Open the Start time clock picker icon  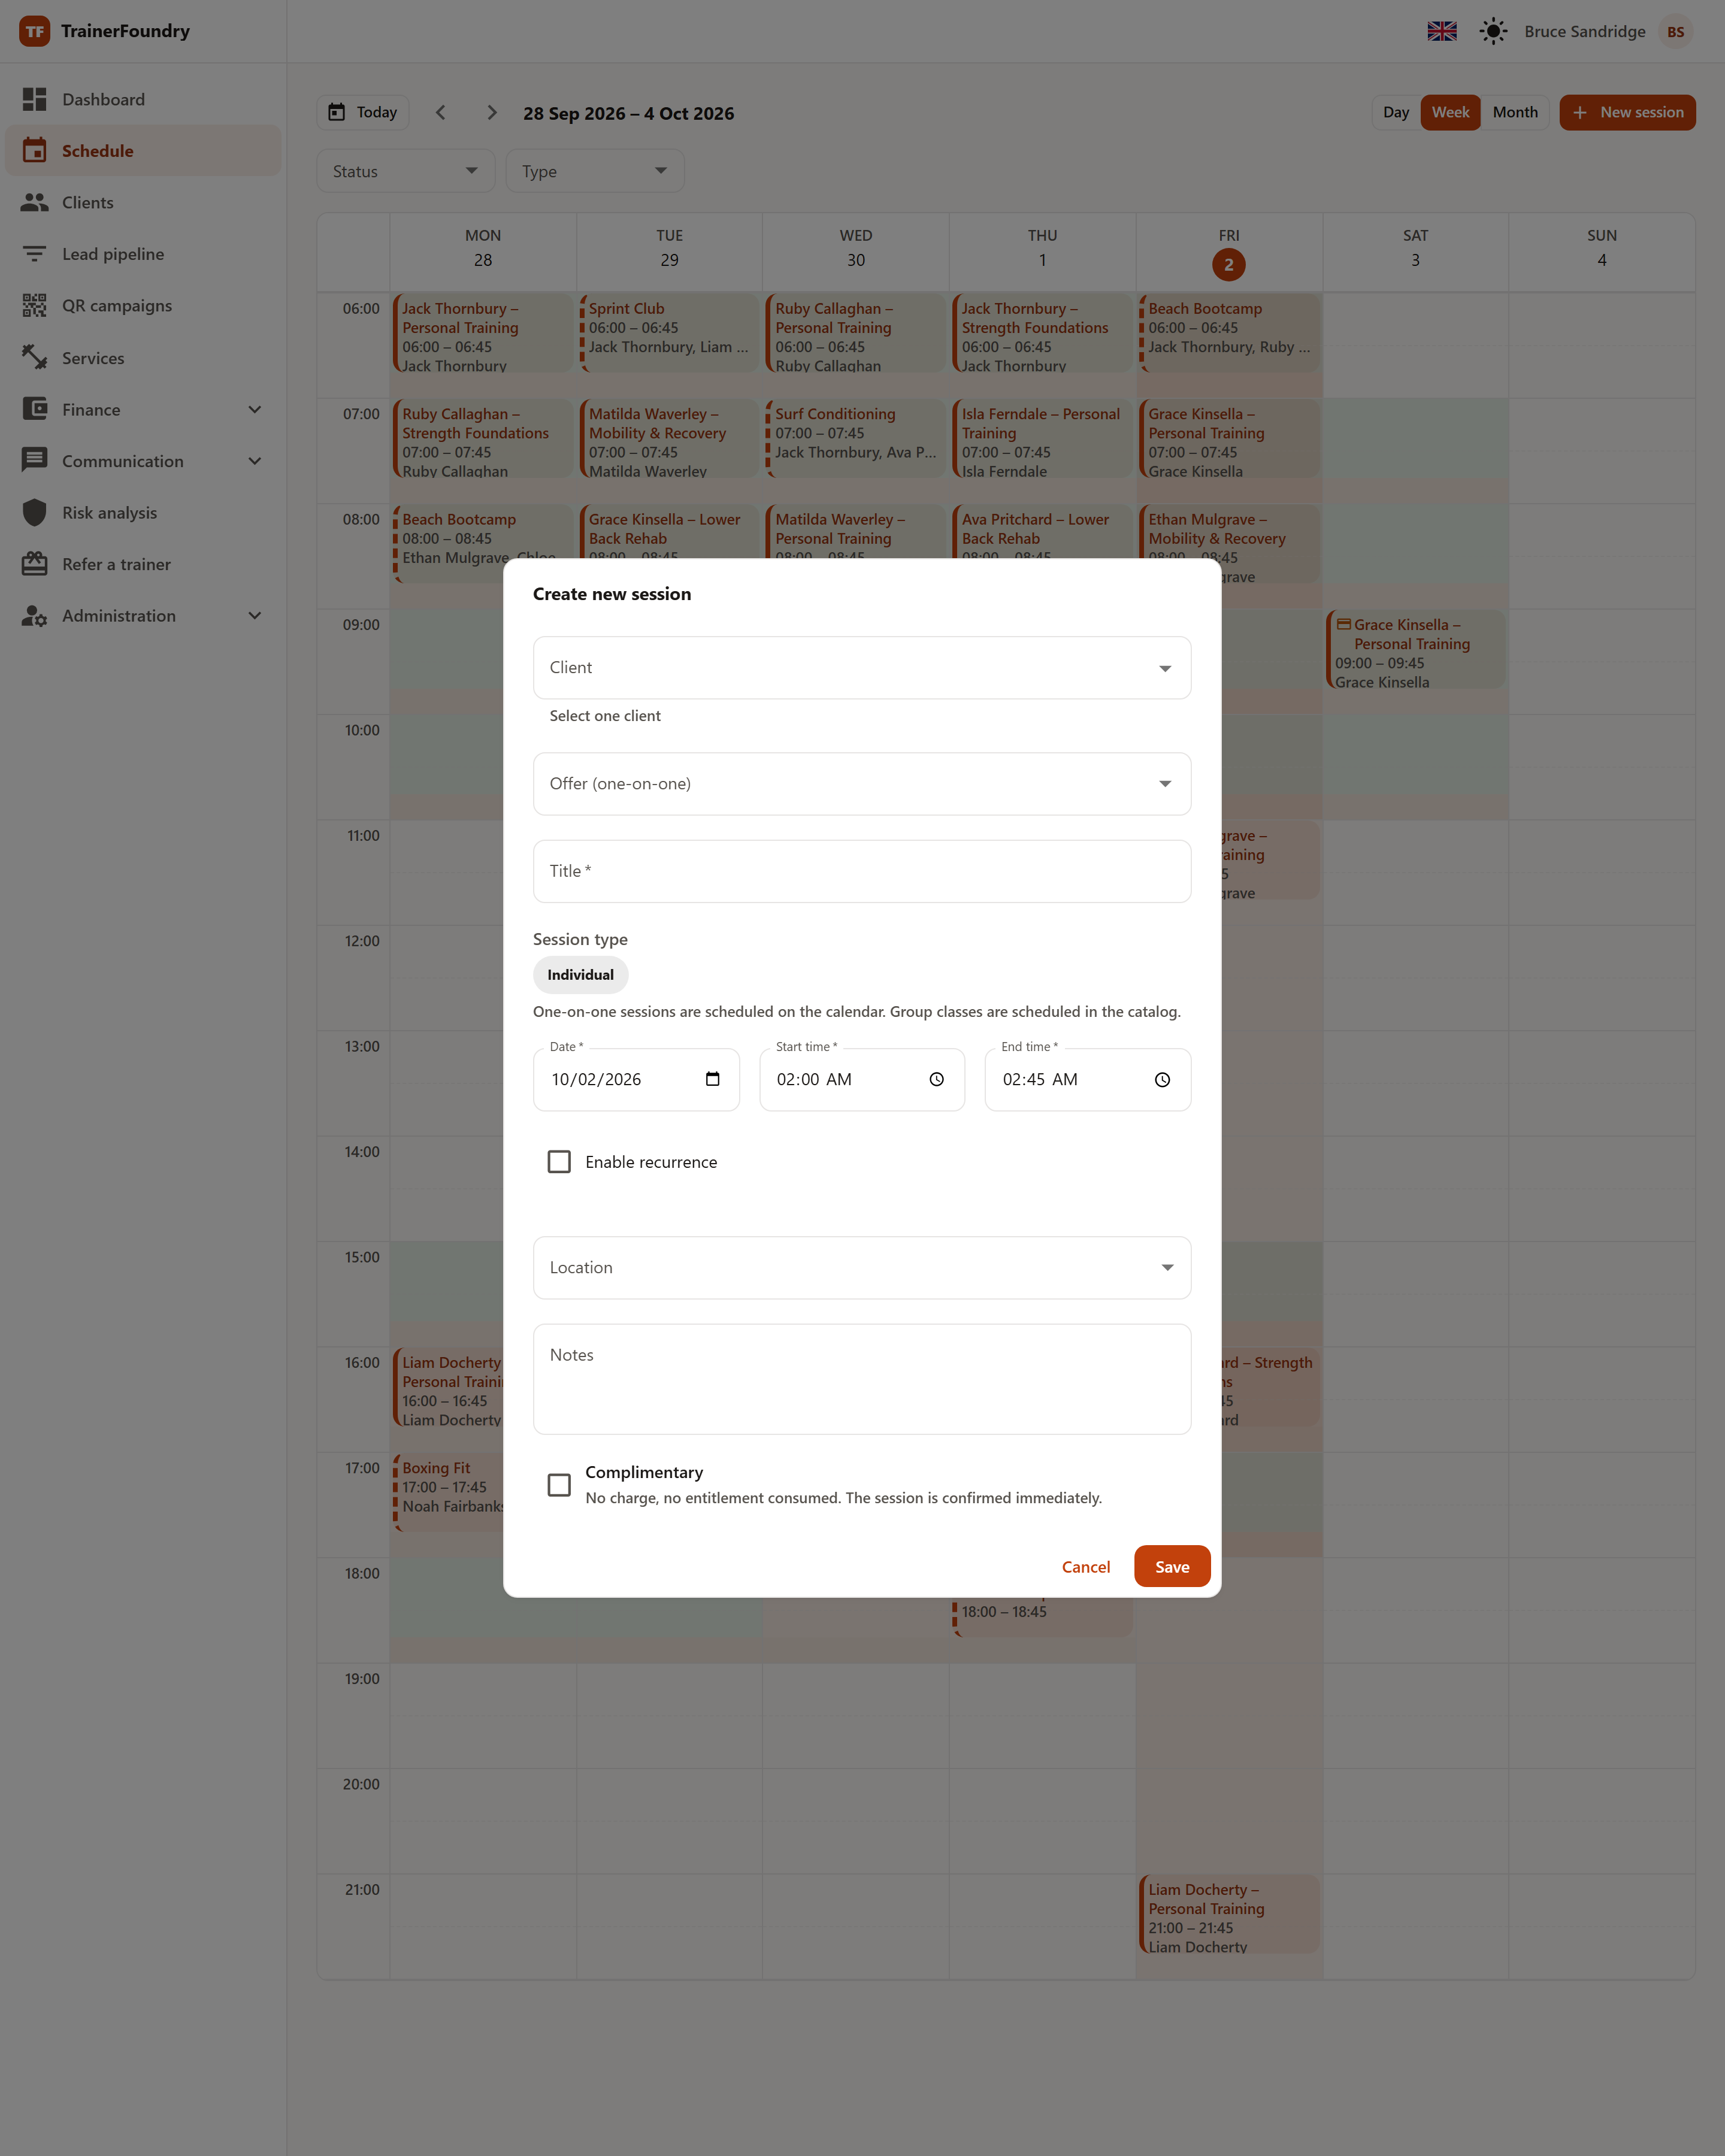(x=936, y=1079)
